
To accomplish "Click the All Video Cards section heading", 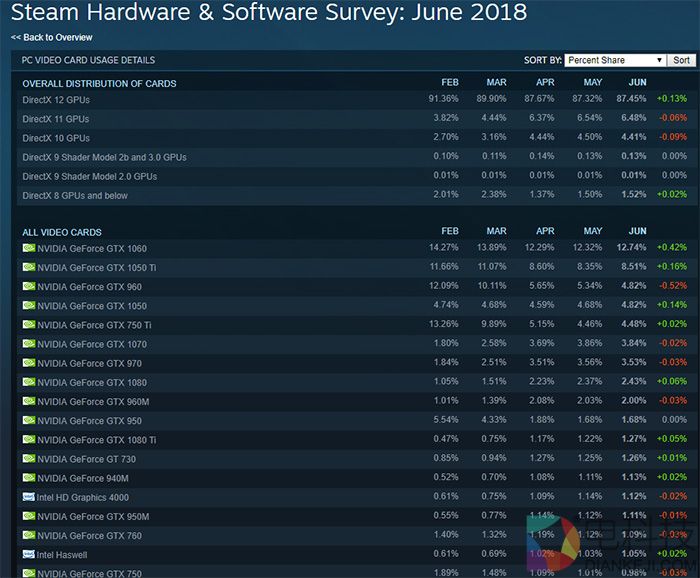I will (63, 232).
